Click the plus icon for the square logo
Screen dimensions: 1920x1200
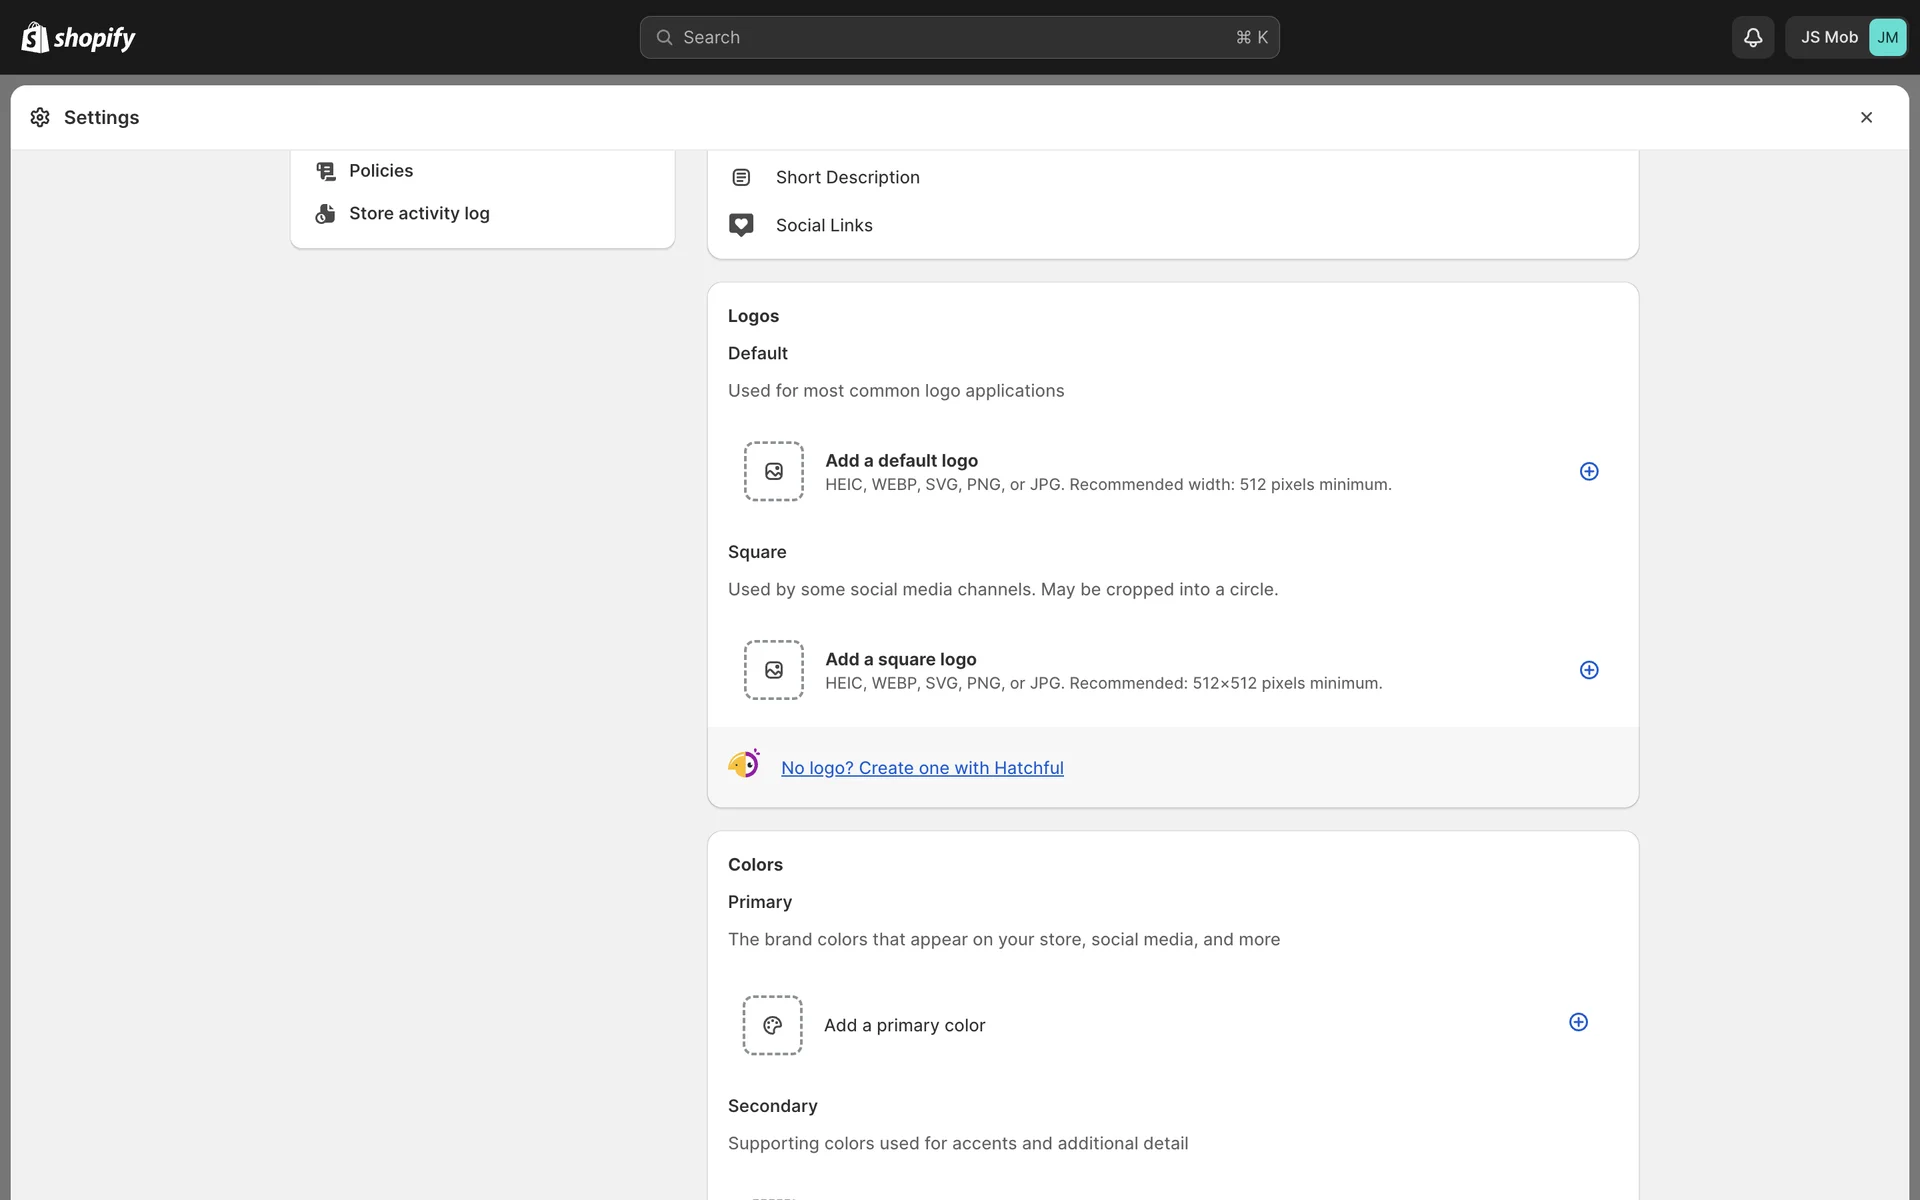(1588, 670)
